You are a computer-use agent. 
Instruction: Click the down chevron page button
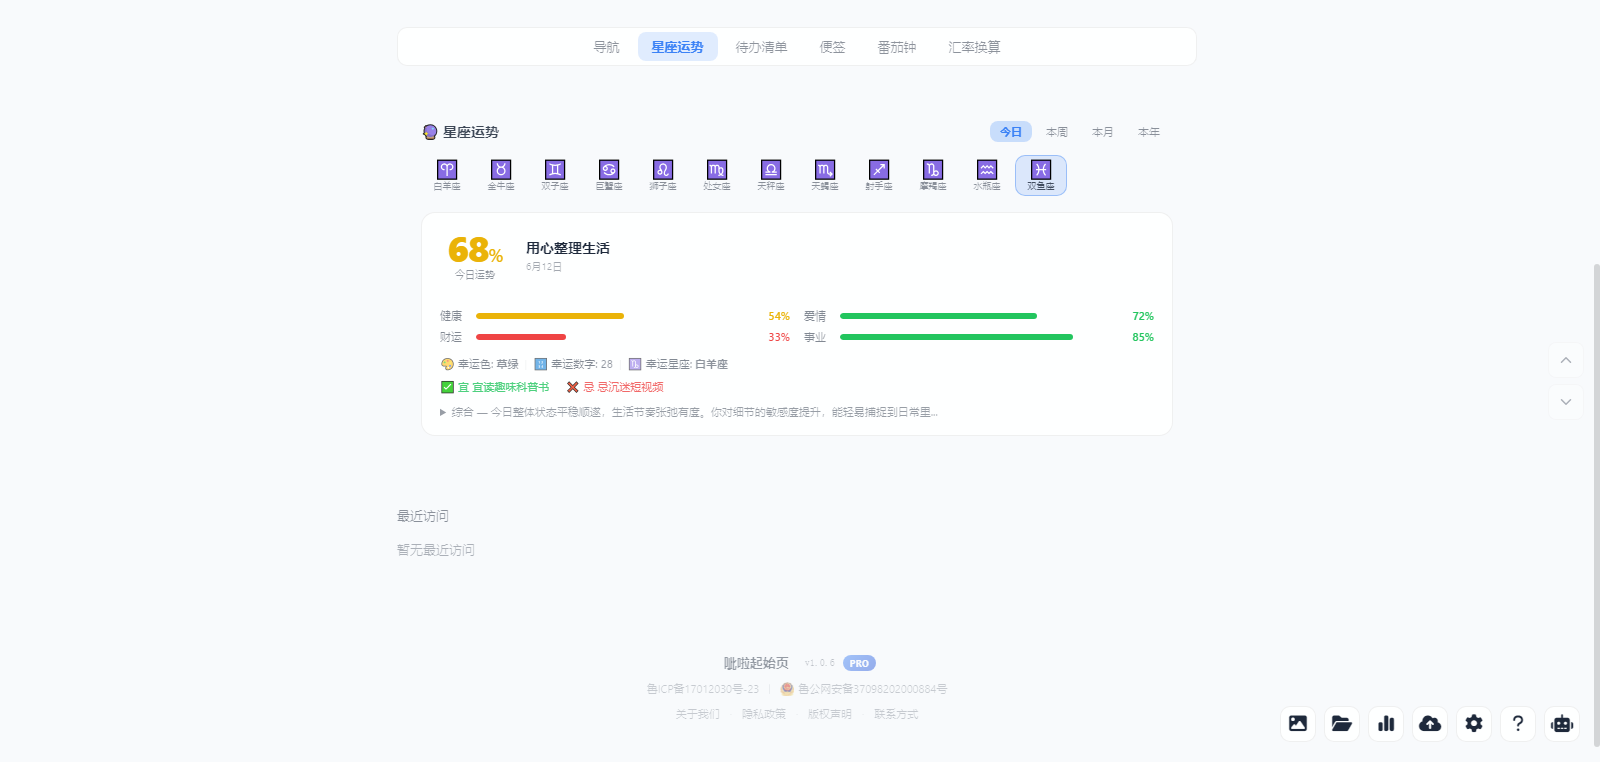click(1566, 402)
